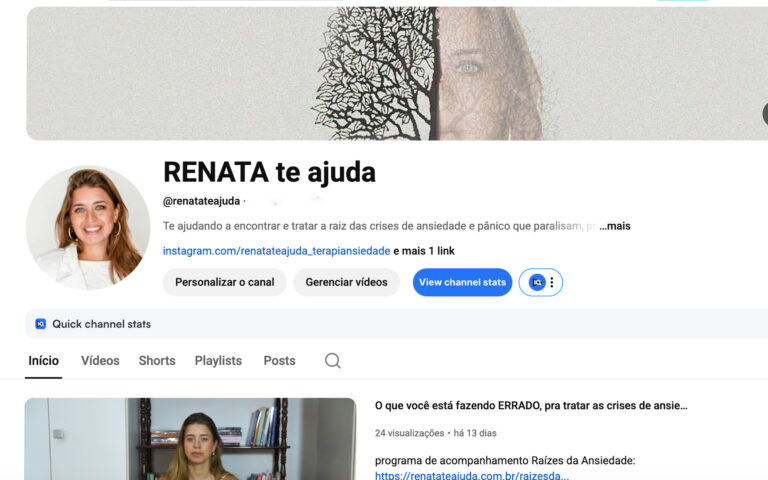Click the round IQ icon beside View channel stats
Image resolution: width=768 pixels, height=480 pixels.
point(537,282)
